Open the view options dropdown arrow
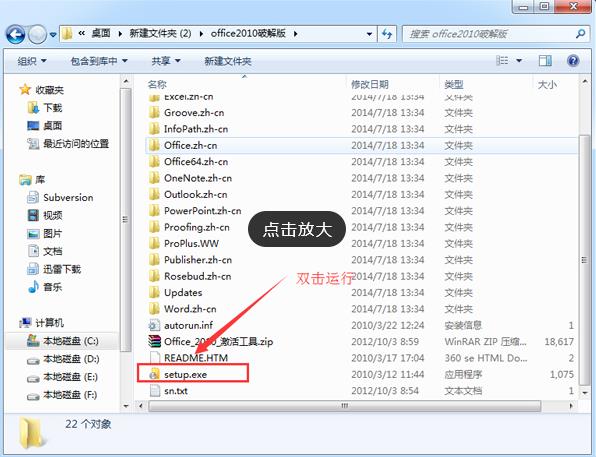The height and width of the screenshot is (457, 596). (519, 60)
